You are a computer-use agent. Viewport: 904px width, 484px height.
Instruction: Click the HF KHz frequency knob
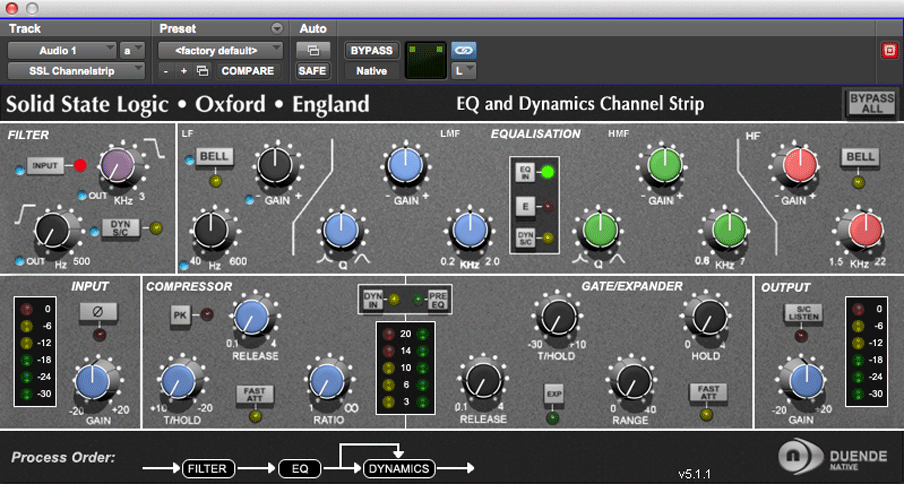point(865,229)
